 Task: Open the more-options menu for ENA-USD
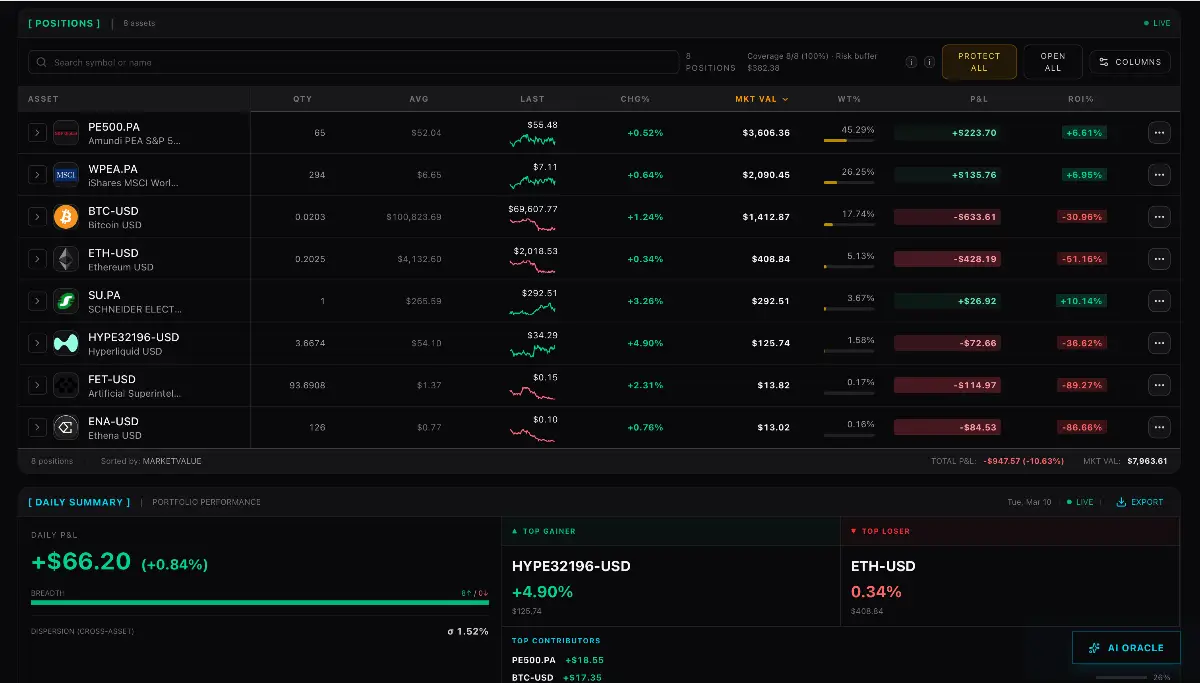point(1159,427)
